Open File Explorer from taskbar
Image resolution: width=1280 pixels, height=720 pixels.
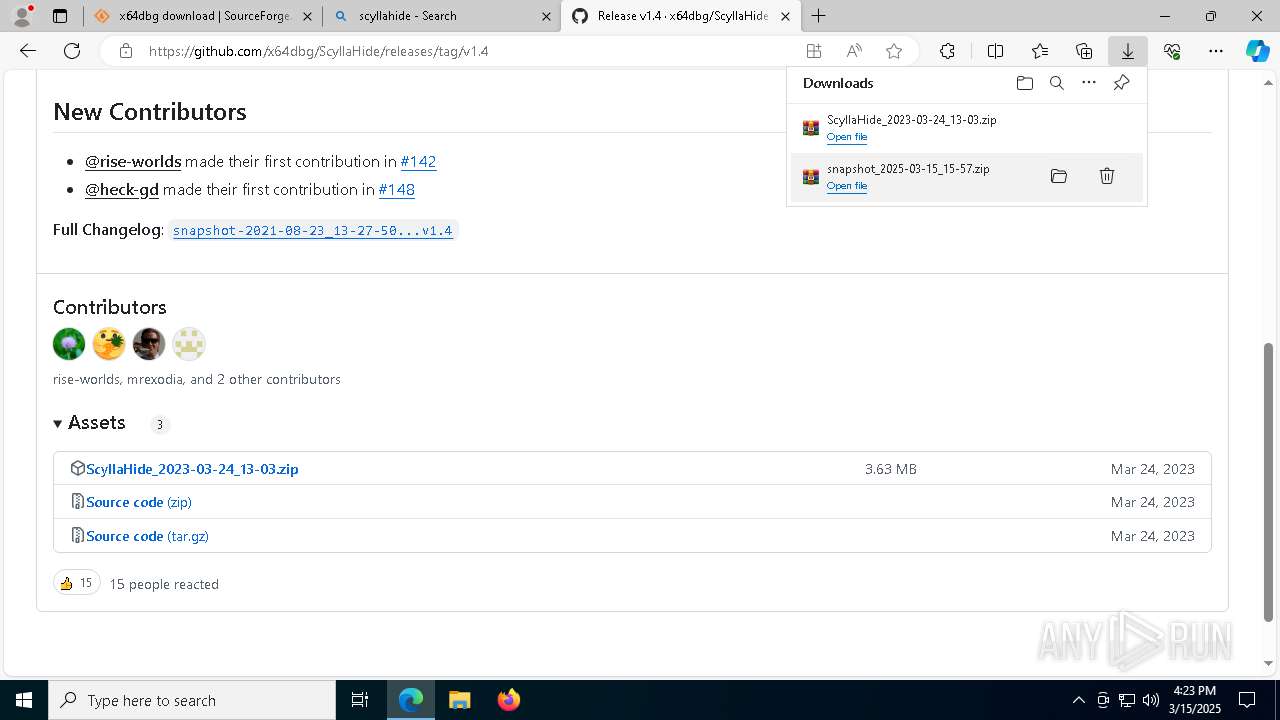459,700
